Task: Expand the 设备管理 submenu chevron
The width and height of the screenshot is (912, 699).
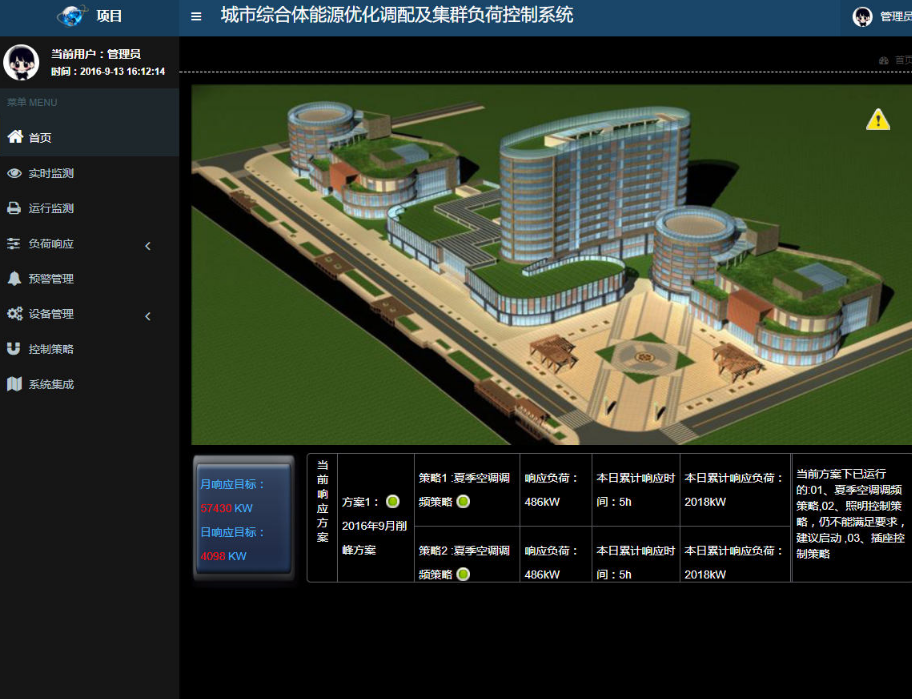Action: click(x=148, y=316)
